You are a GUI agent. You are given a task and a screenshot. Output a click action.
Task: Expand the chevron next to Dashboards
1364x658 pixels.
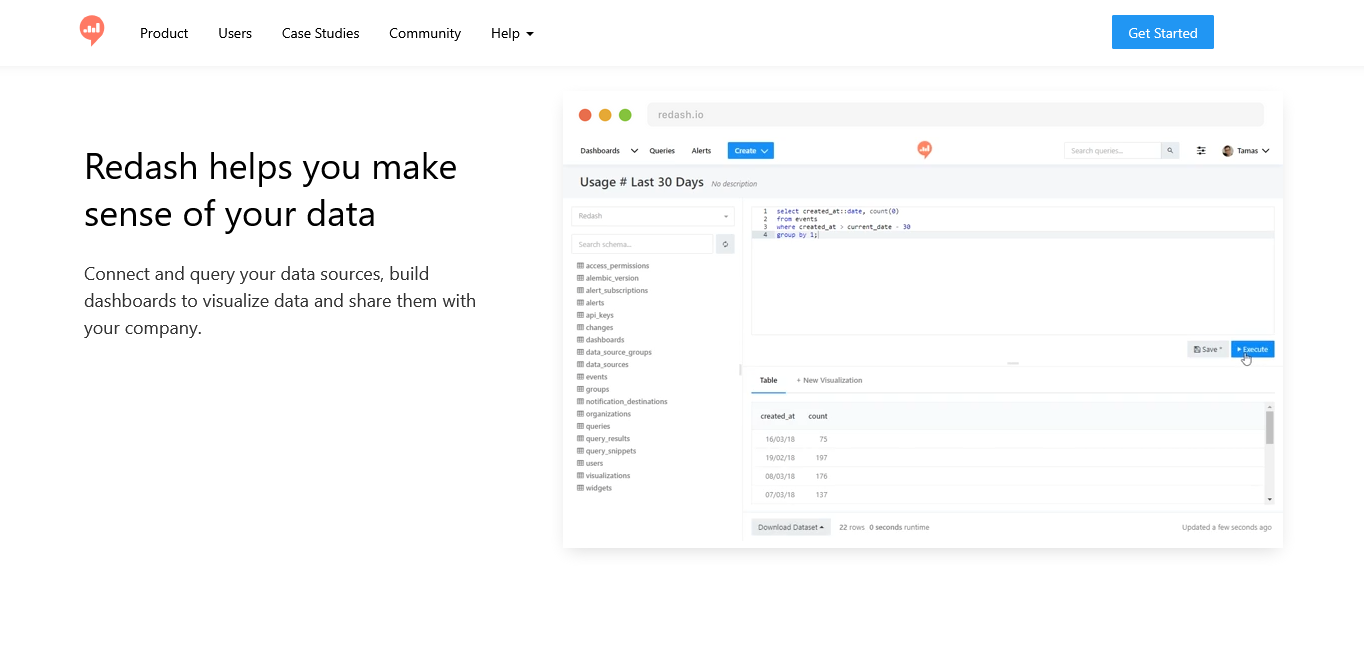[634, 151]
